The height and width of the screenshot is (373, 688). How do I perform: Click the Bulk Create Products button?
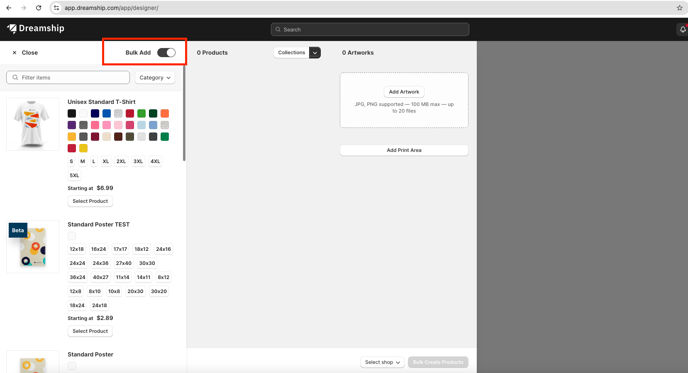click(x=438, y=362)
